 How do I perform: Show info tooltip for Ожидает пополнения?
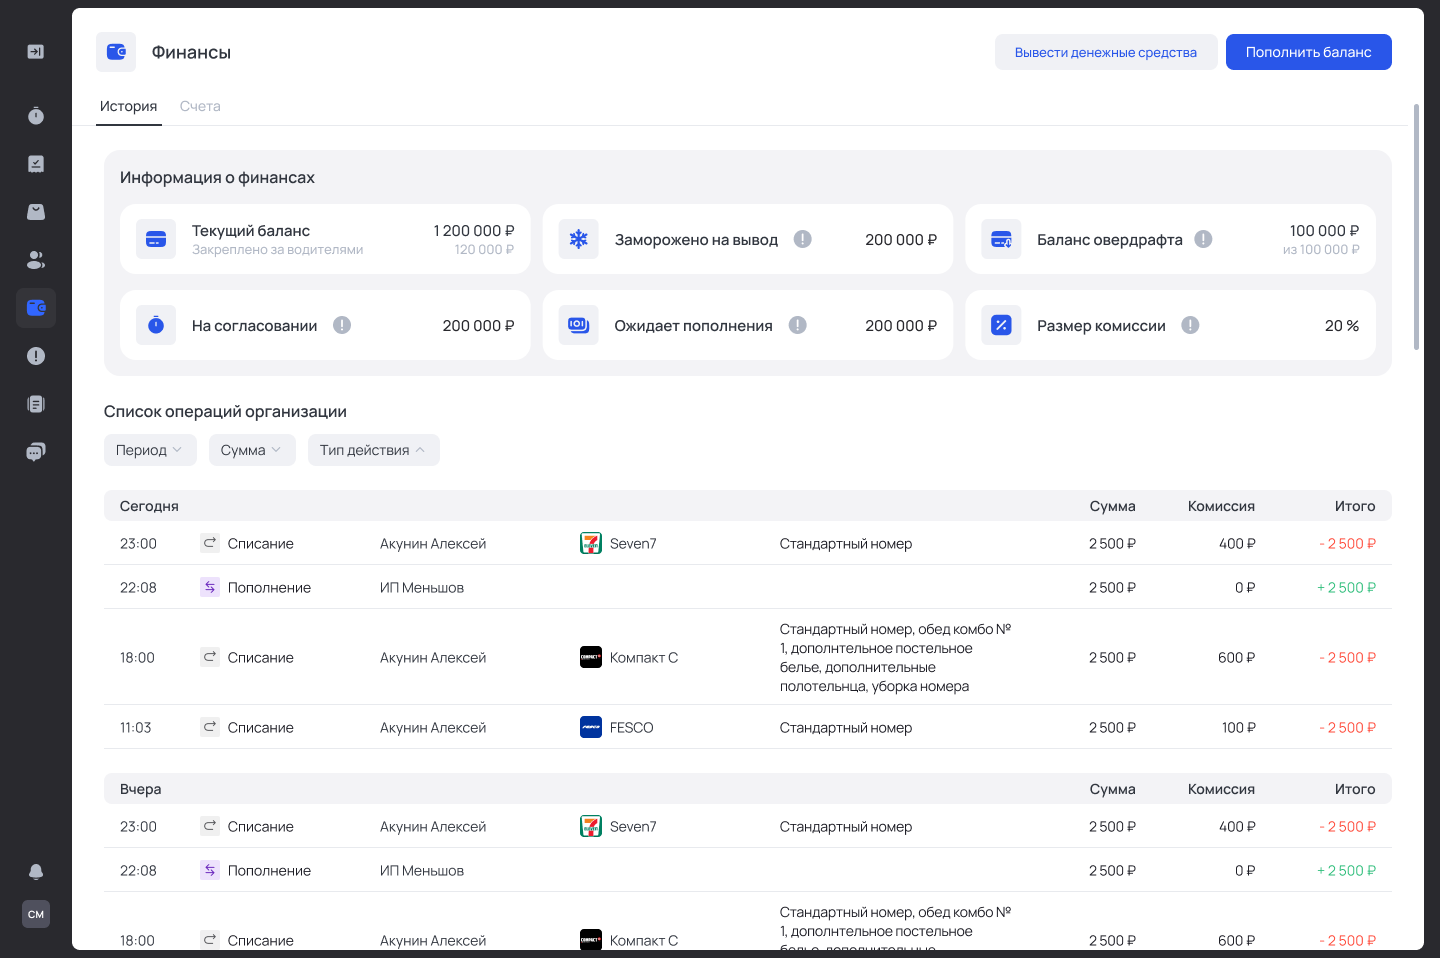click(798, 325)
